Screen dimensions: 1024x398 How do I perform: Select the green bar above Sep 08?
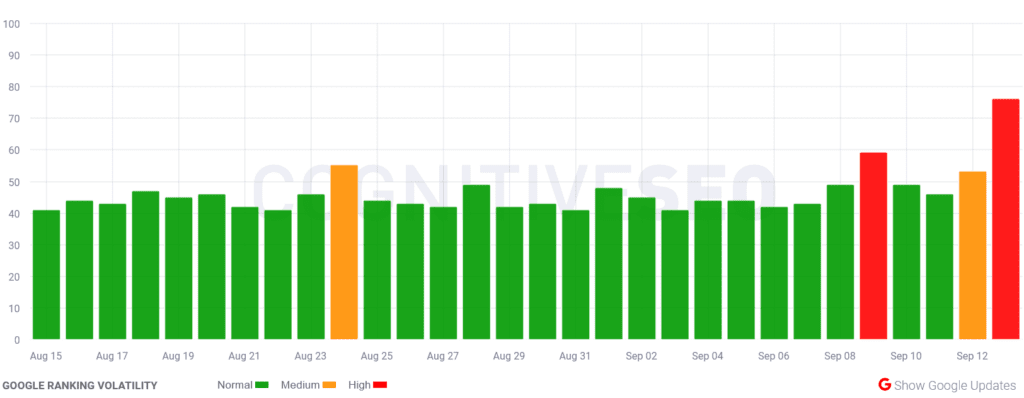(x=840, y=262)
